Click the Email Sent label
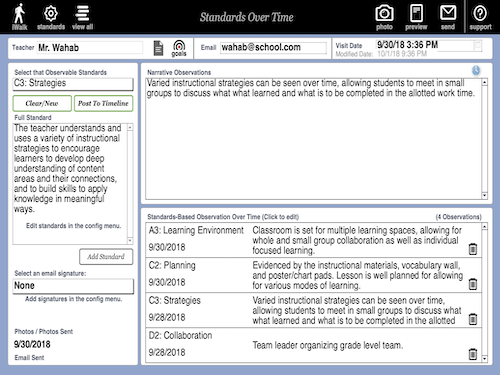The height and width of the screenshot is (375, 500). [29, 358]
